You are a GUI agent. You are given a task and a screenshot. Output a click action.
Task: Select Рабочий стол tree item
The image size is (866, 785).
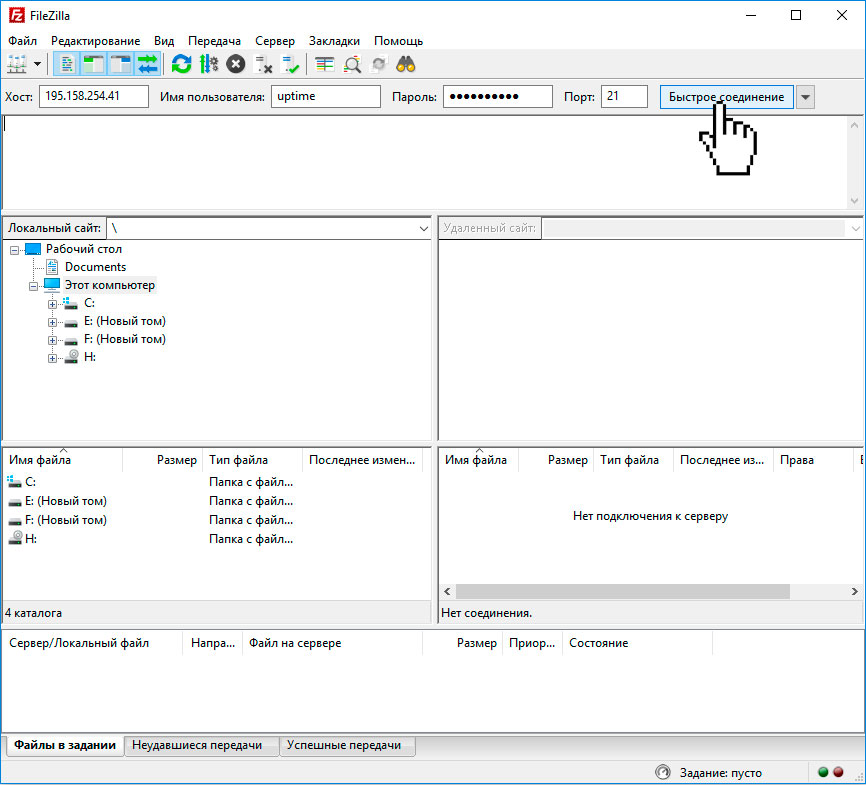83,249
